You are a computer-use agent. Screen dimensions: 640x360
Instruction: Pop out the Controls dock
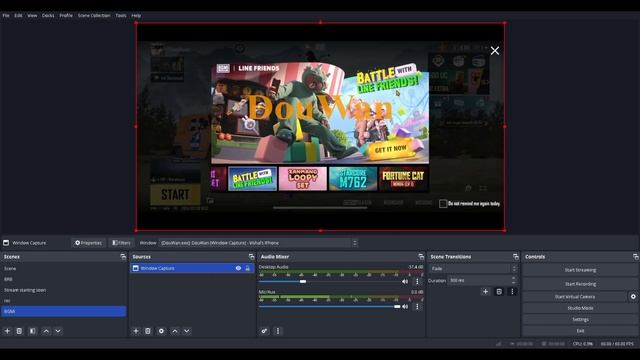[636, 257]
